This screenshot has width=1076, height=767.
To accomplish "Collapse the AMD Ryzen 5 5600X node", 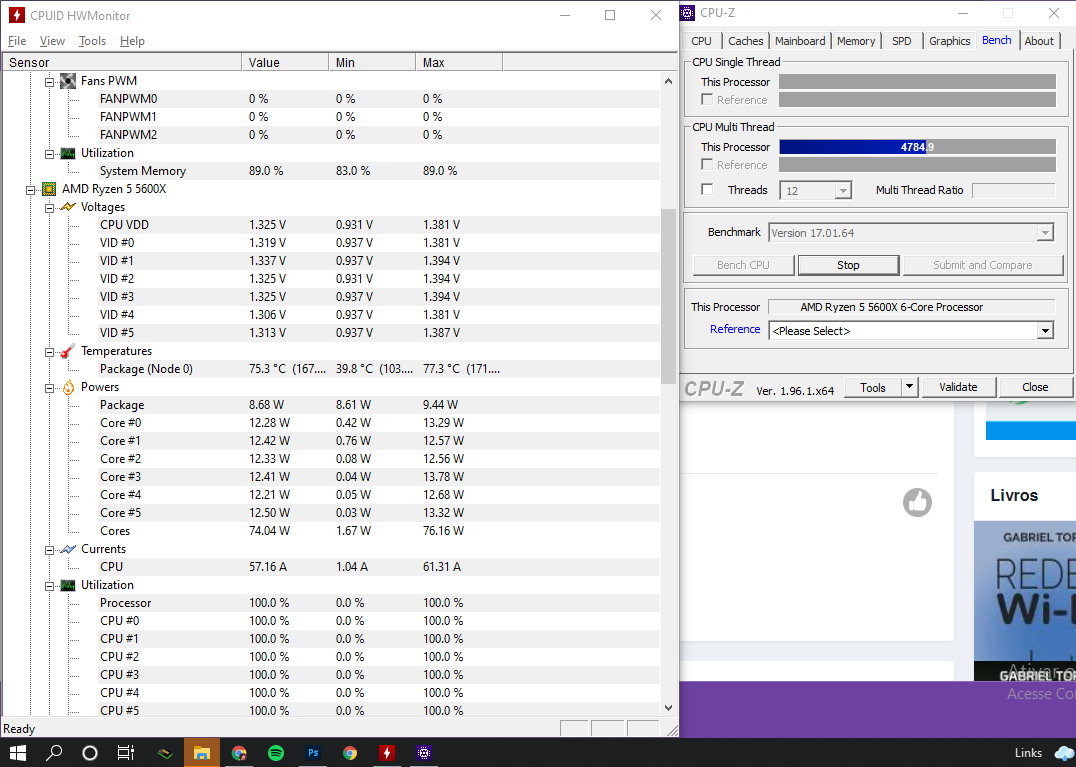I will point(30,190).
